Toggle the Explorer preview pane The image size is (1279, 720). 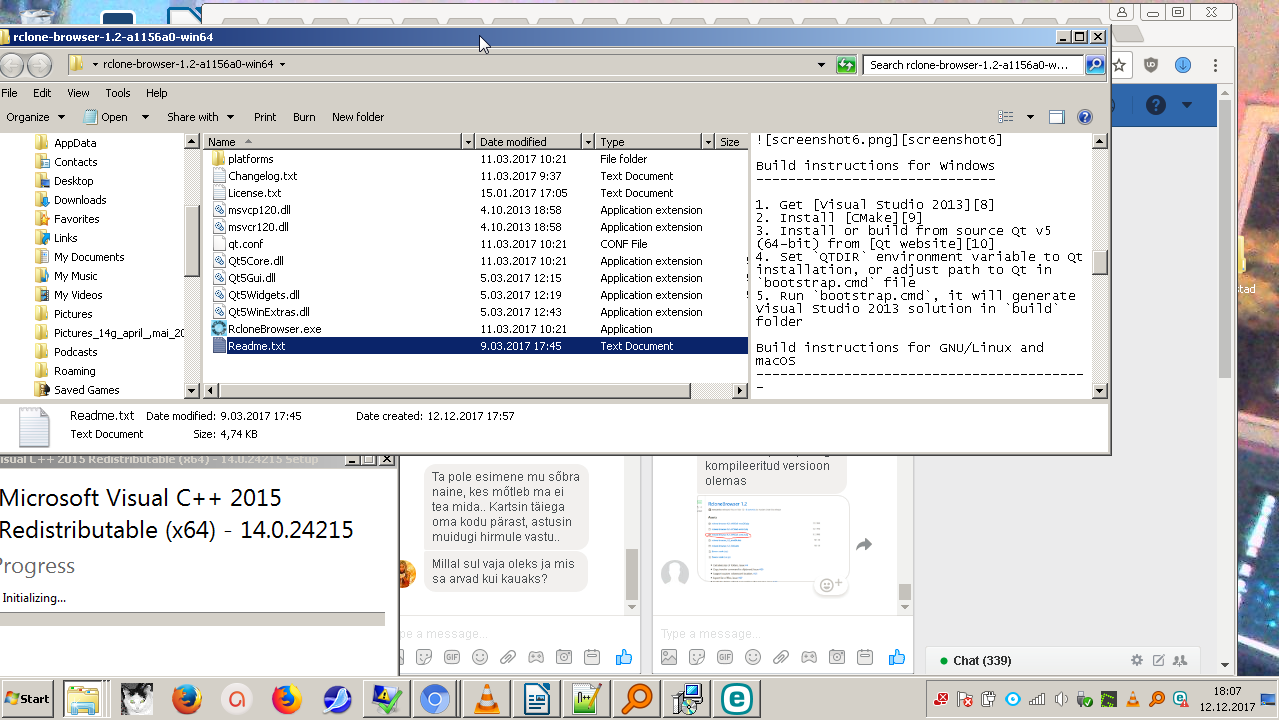[1057, 117]
